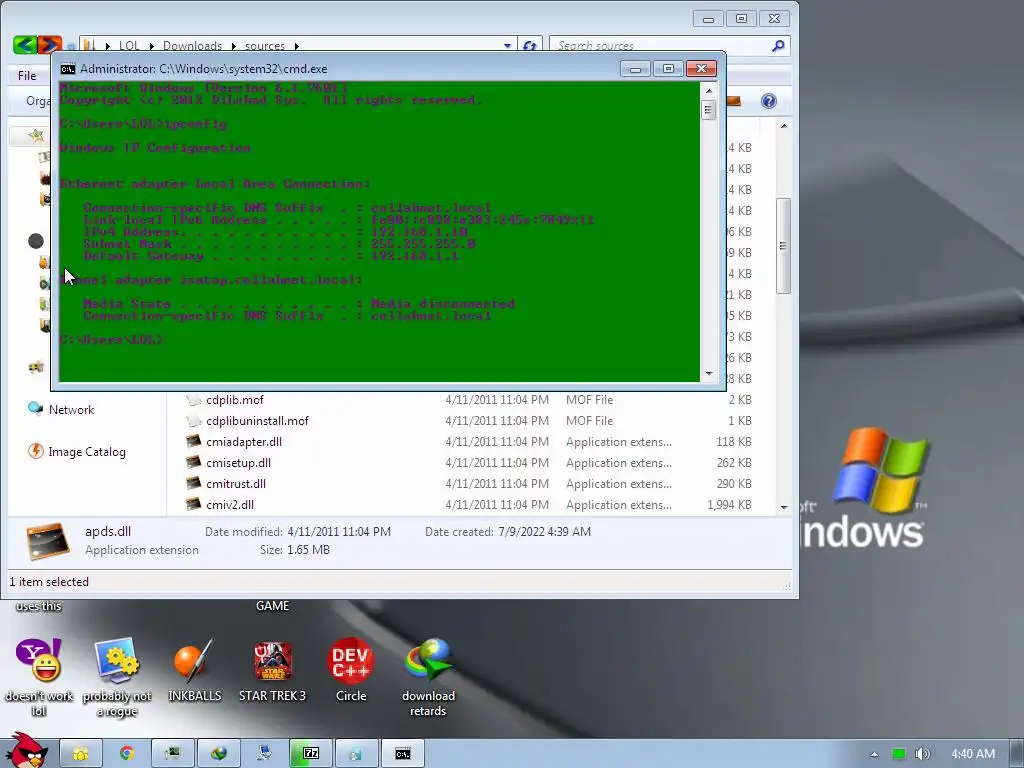This screenshot has width=1024, height=768.
Task: Click the cmiadapter.dll file icon
Action: click(x=193, y=441)
